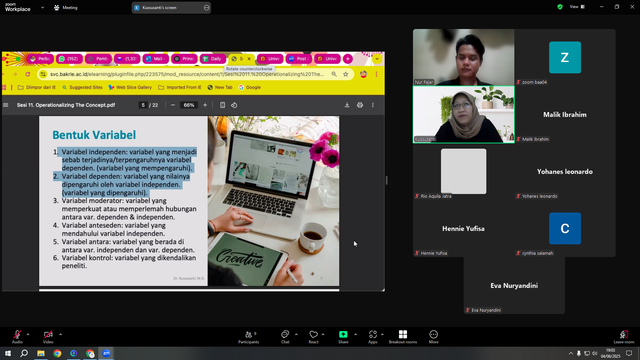This screenshot has height=360, width=640.
Task: Expand apps chevron beside Apps
Action: [382, 334]
